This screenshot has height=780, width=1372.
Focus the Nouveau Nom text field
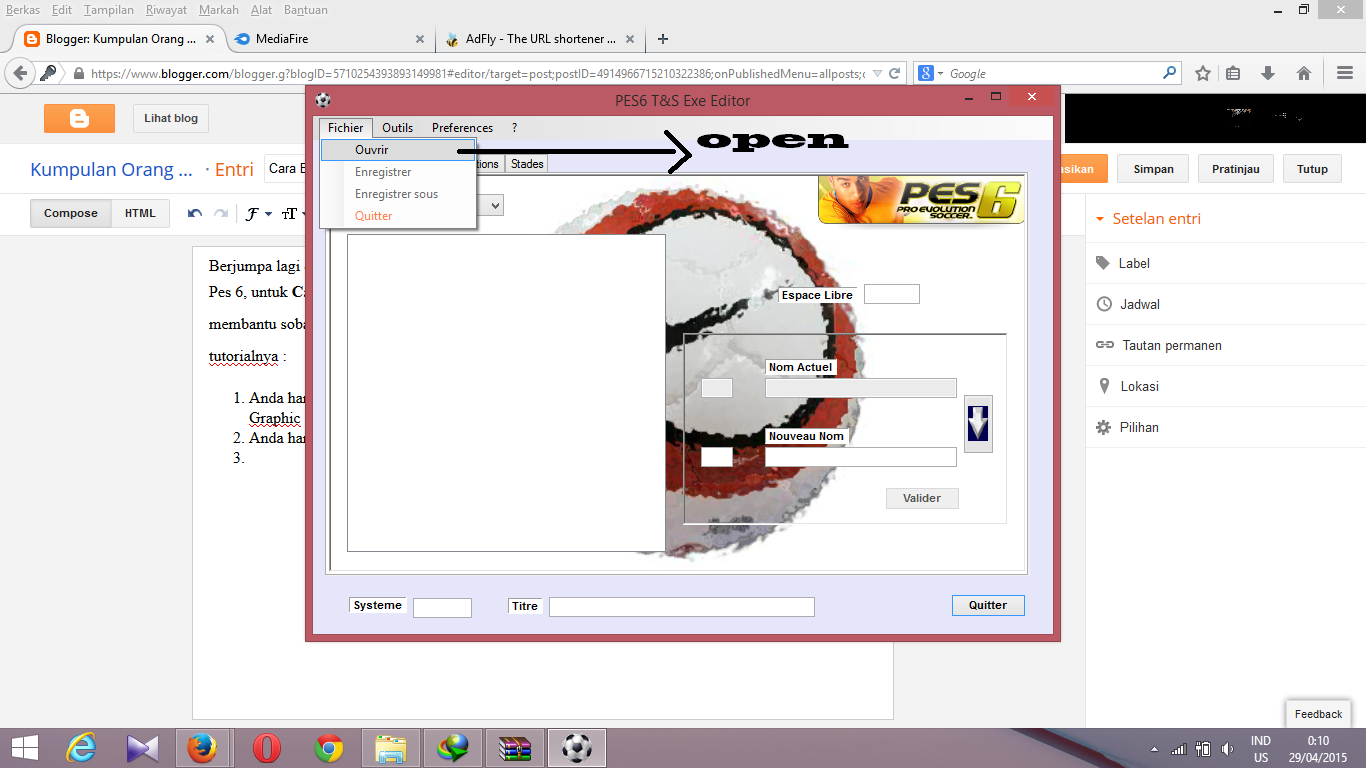860,457
